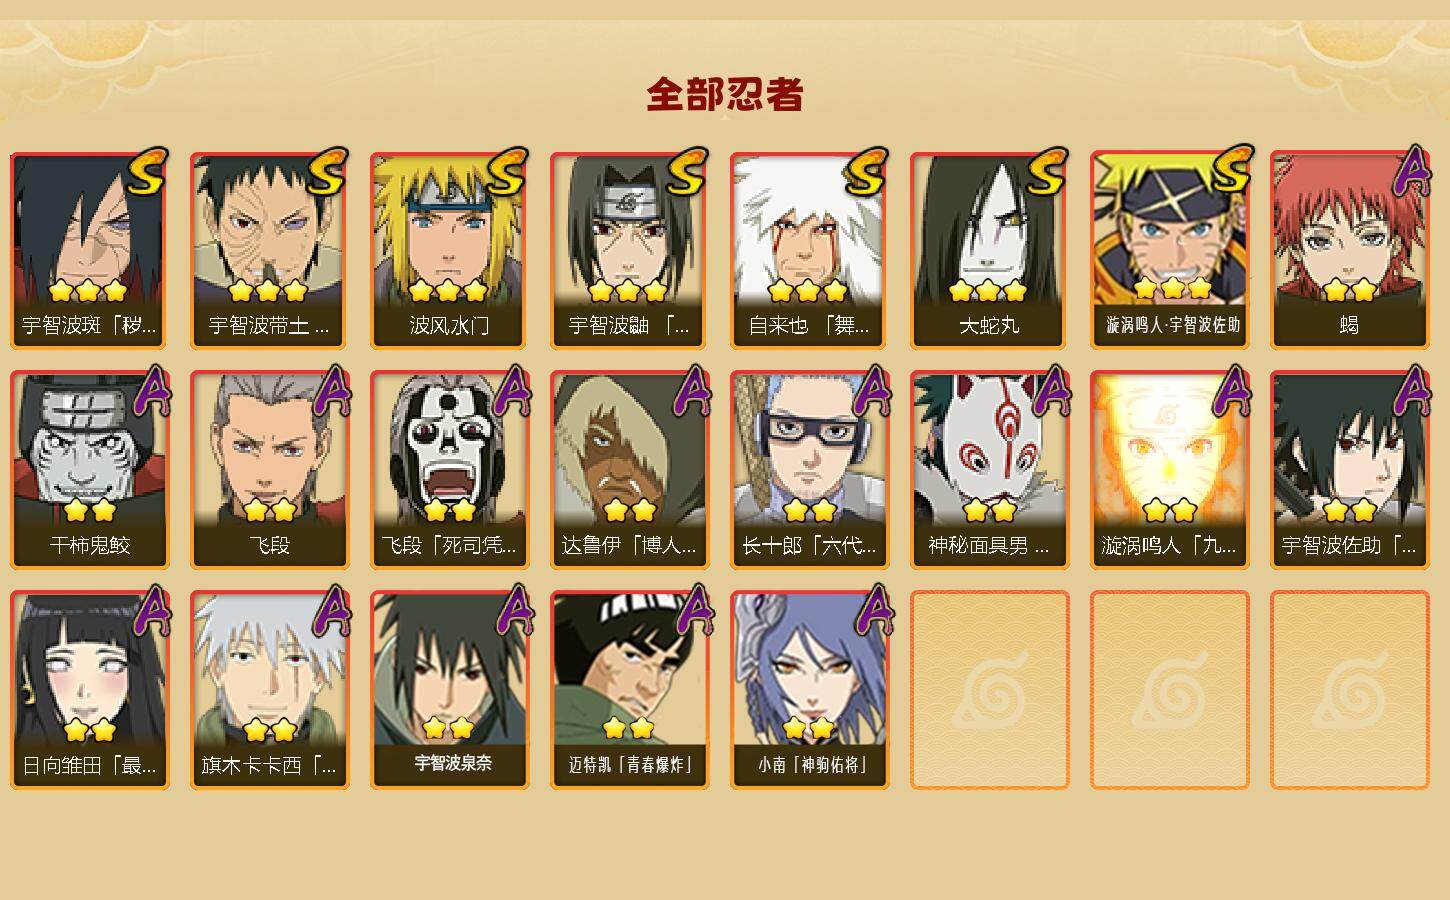Open the 大蛇丸 character card

point(989,250)
